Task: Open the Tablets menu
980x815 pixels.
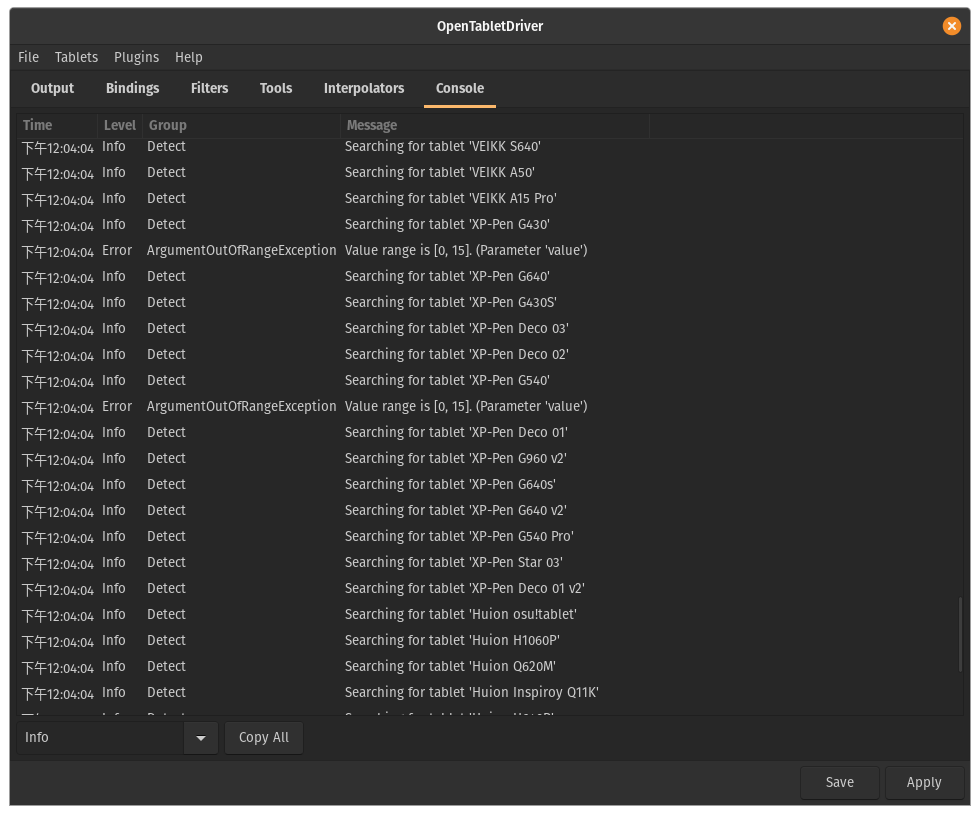Action: tap(76, 57)
